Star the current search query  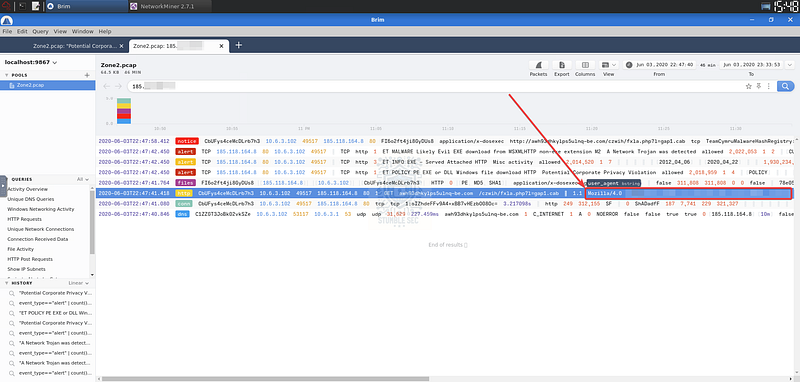[x=748, y=86]
